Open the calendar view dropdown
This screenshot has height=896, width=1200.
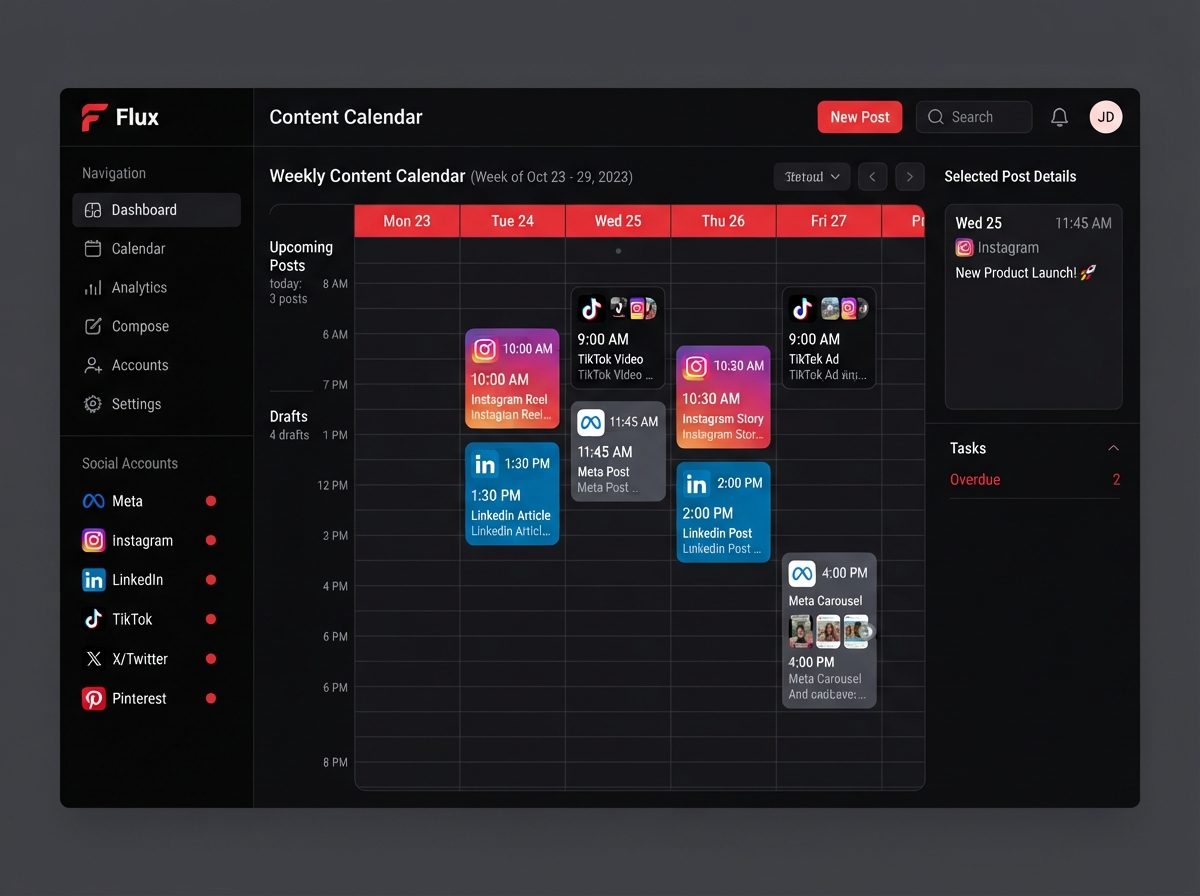click(x=812, y=177)
